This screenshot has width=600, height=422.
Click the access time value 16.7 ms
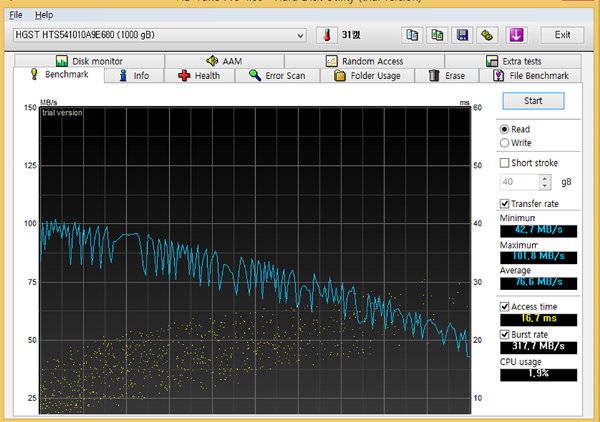(538, 319)
